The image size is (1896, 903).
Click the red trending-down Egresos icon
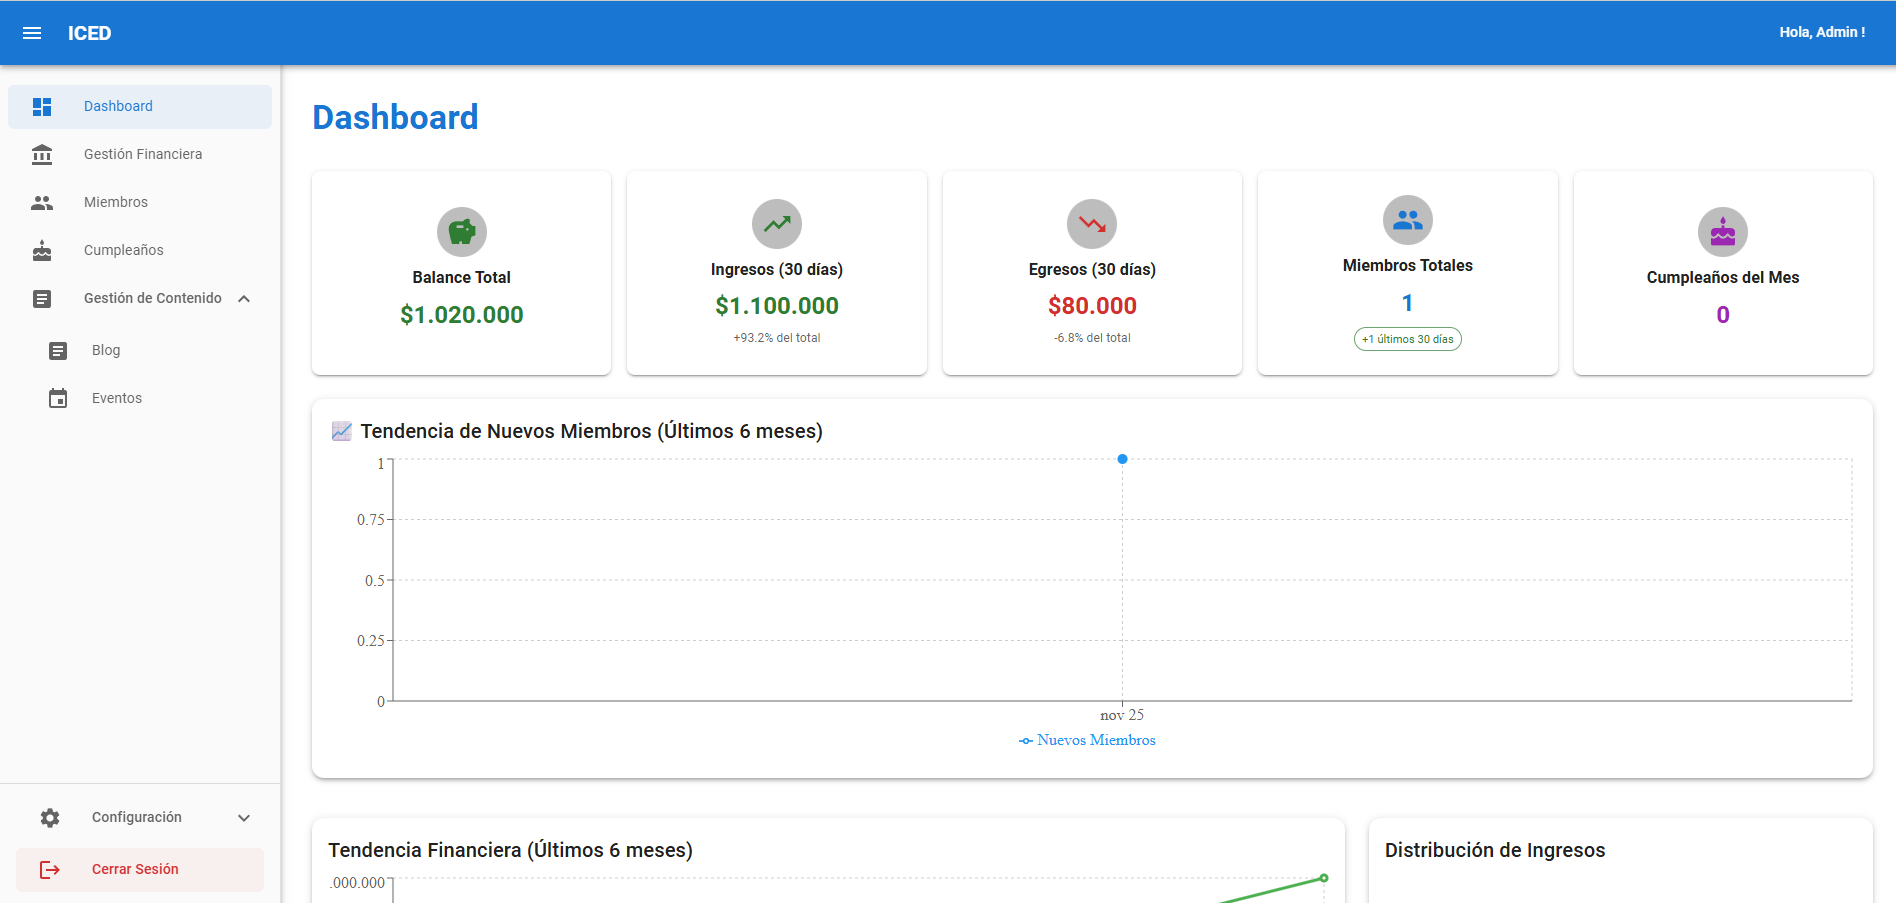click(x=1092, y=224)
